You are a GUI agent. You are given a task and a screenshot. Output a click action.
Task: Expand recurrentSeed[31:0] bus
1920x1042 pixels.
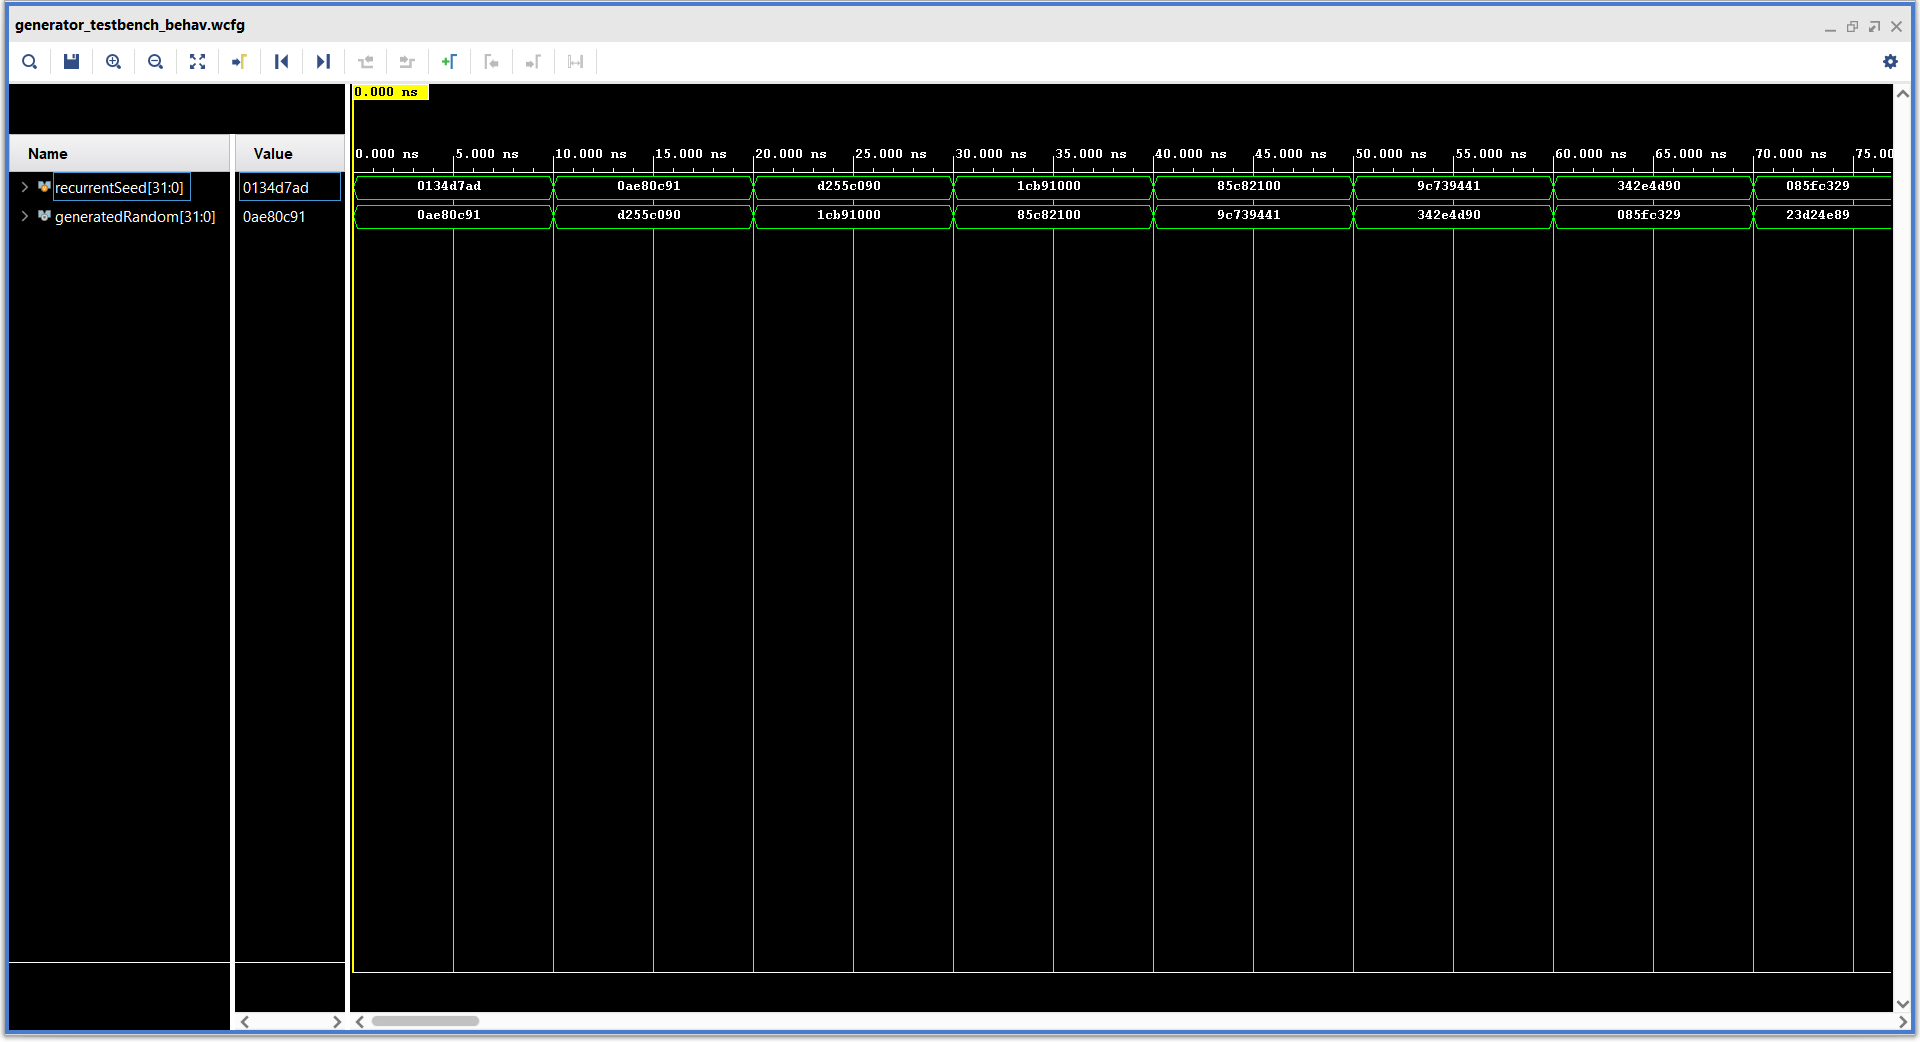(24, 187)
